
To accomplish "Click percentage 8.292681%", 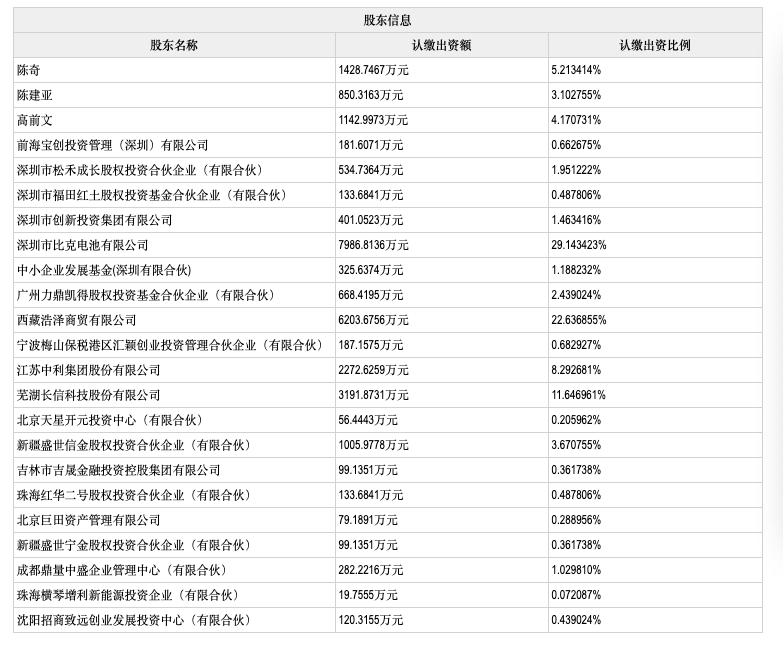I will [x=576, y=370].
